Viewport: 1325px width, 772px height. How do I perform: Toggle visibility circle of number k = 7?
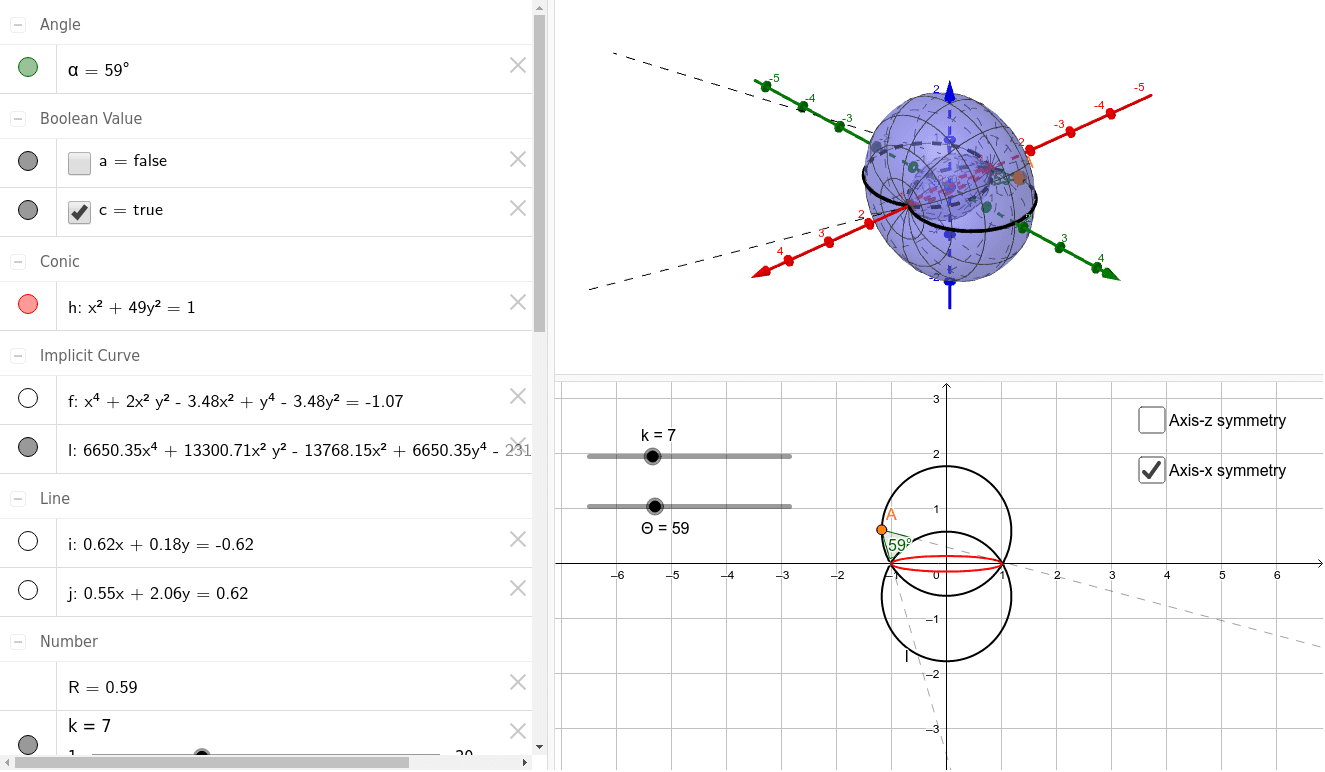click(28, 745)
